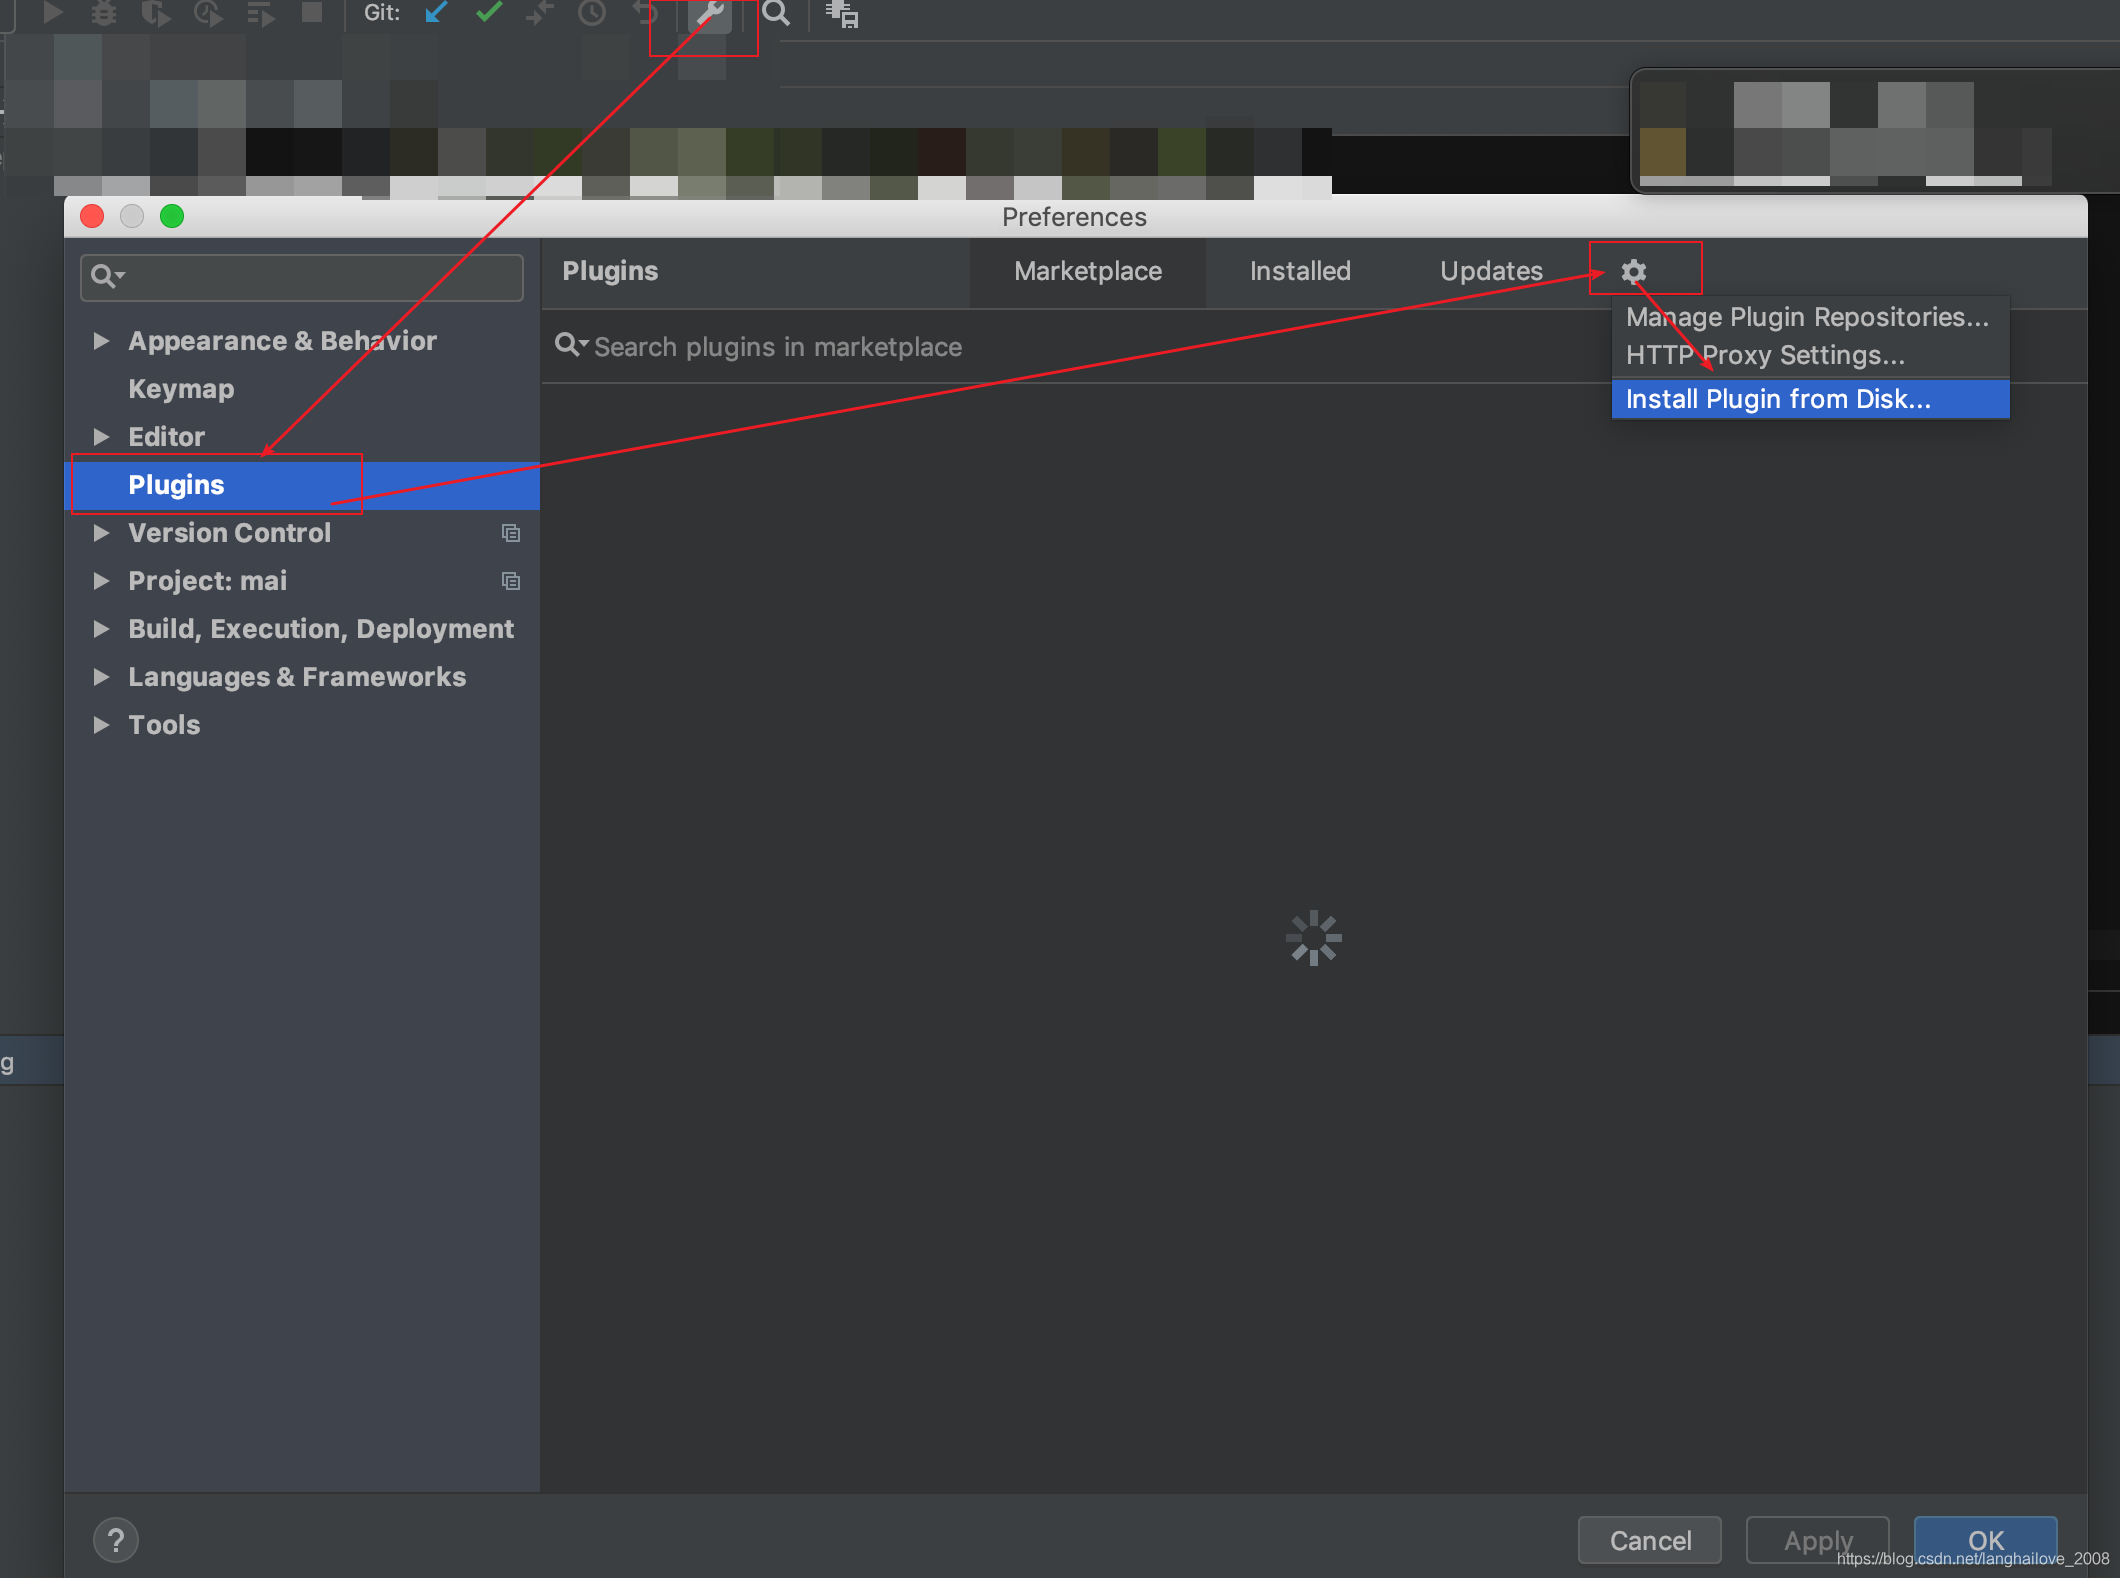
Task: Close the Preferences dialog red button
Action: [92, 216]
